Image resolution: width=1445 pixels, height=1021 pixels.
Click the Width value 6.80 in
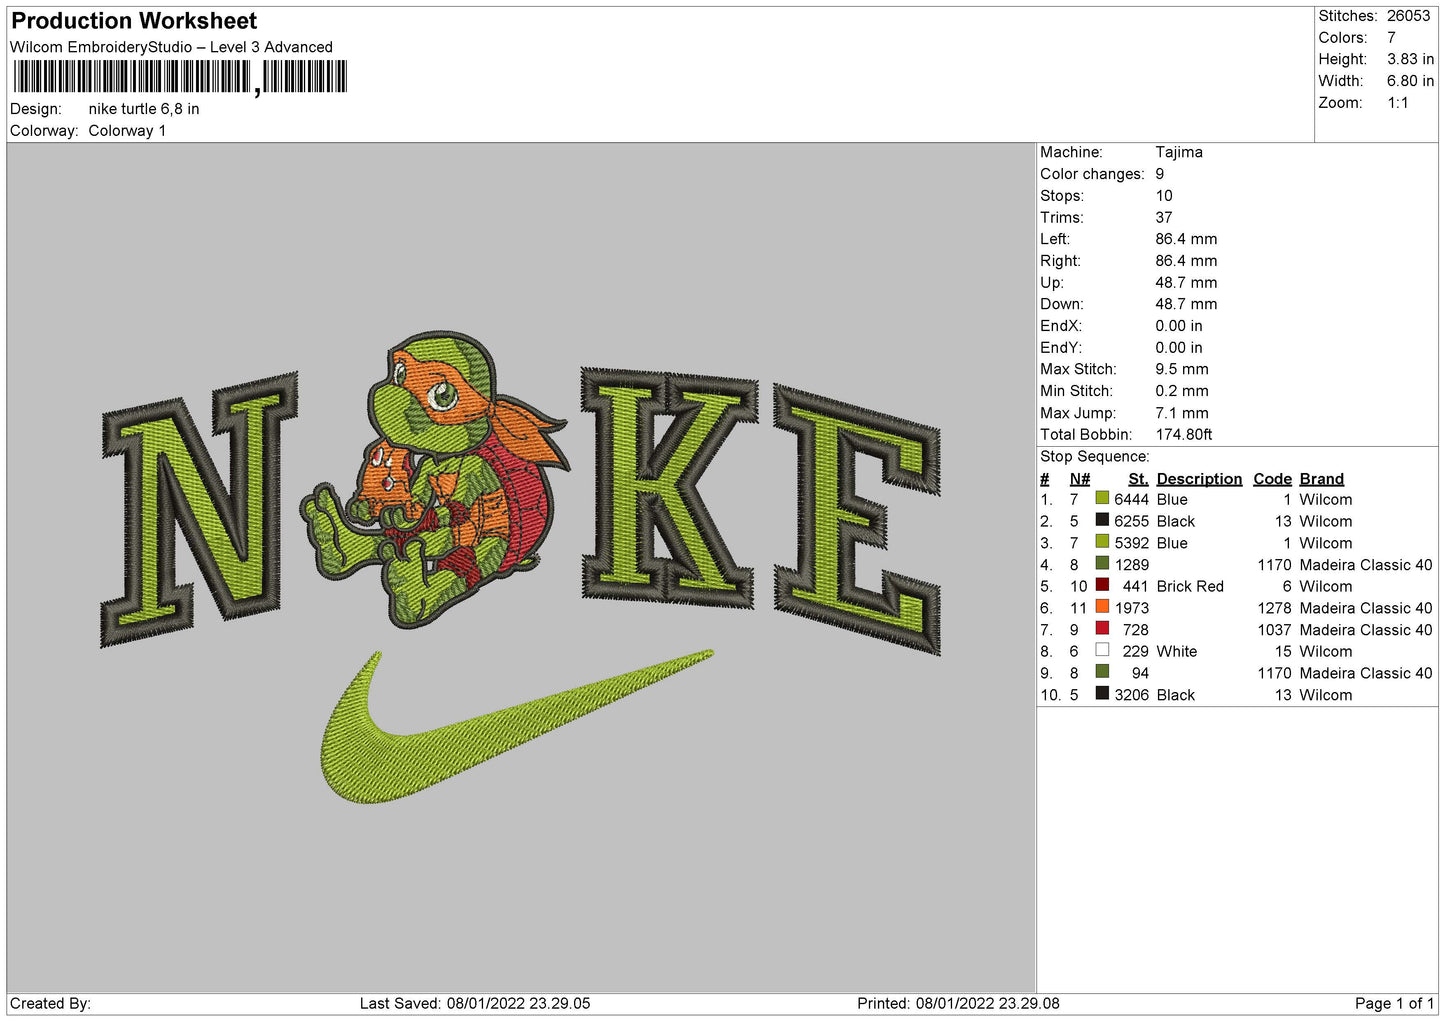[1410, 81]
